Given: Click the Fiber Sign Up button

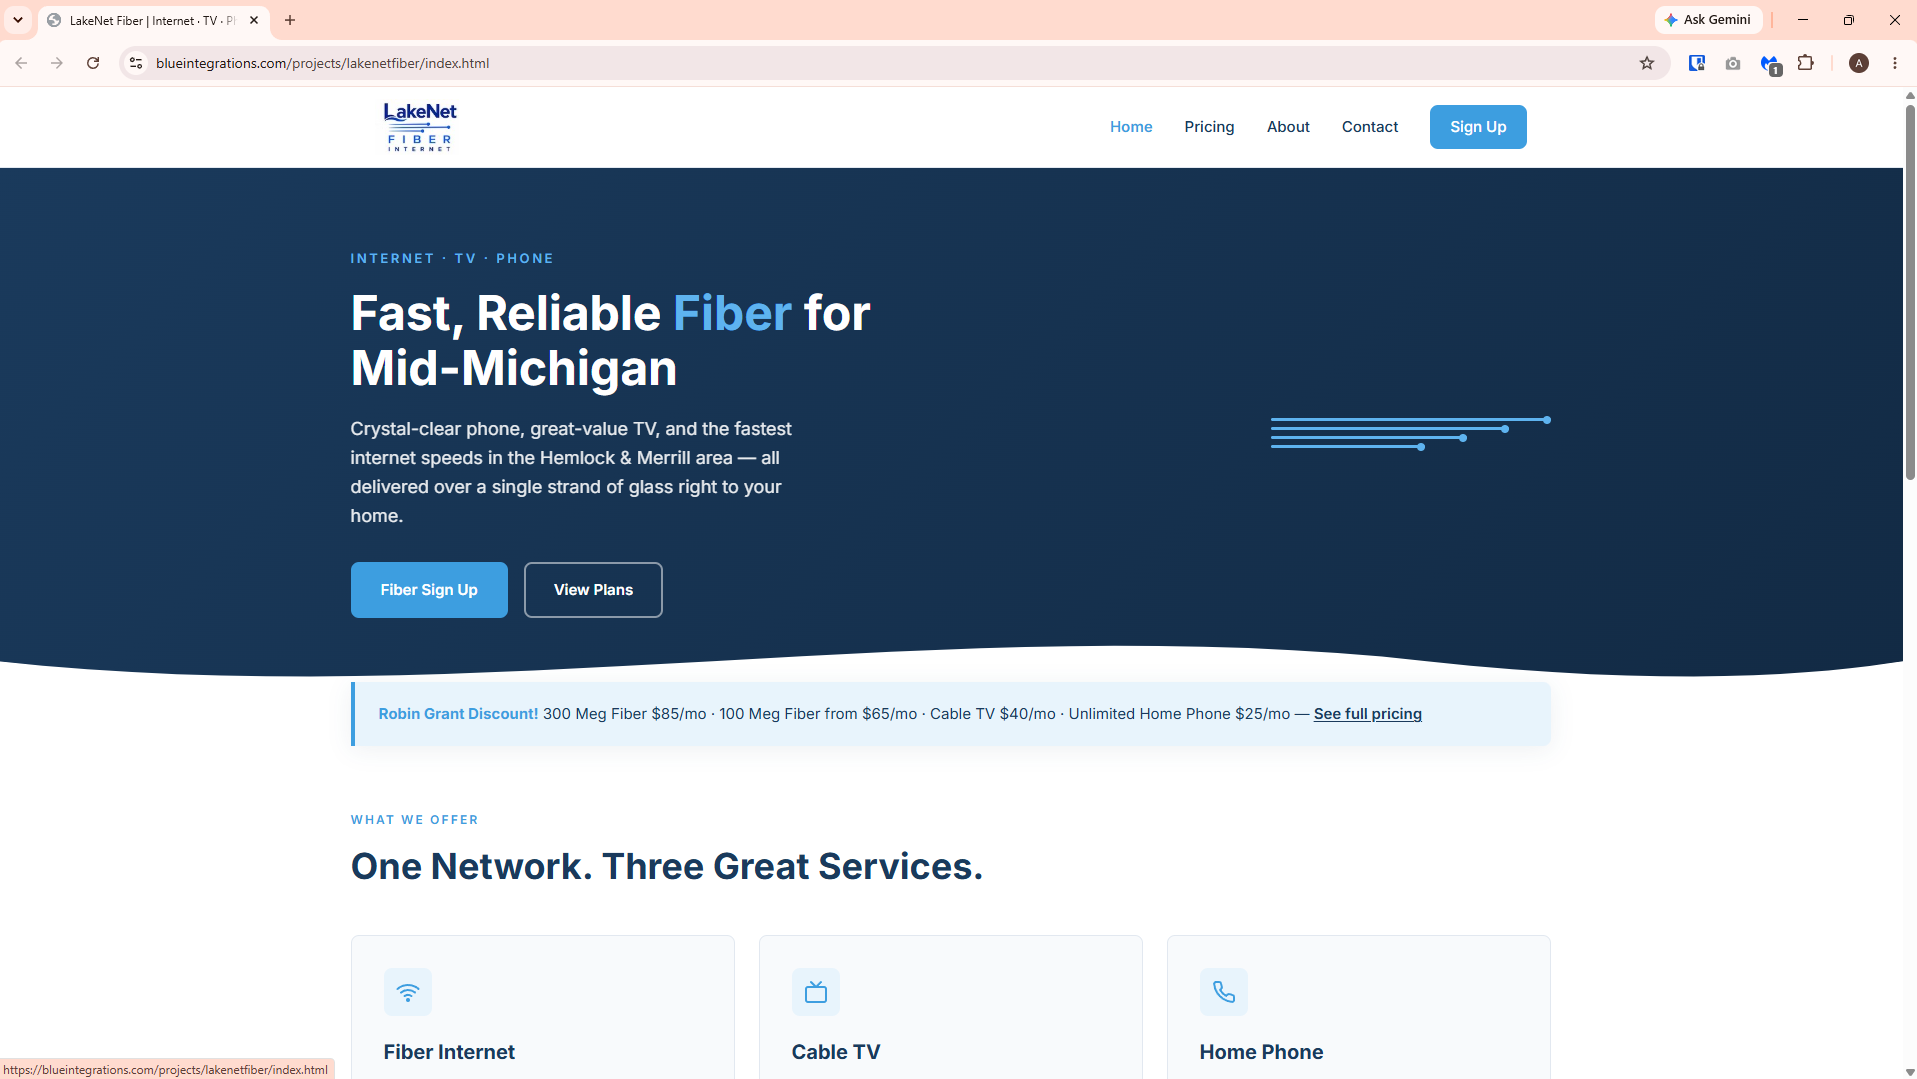Looking at the screenshot, I should (x=429, y=590).
